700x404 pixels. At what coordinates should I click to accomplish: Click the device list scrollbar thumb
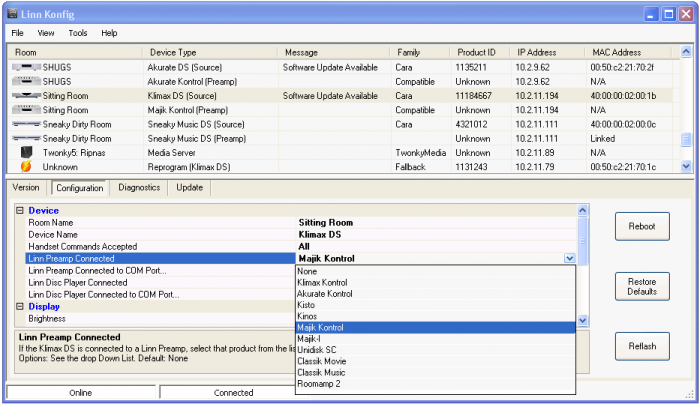(x=686, y=140)
